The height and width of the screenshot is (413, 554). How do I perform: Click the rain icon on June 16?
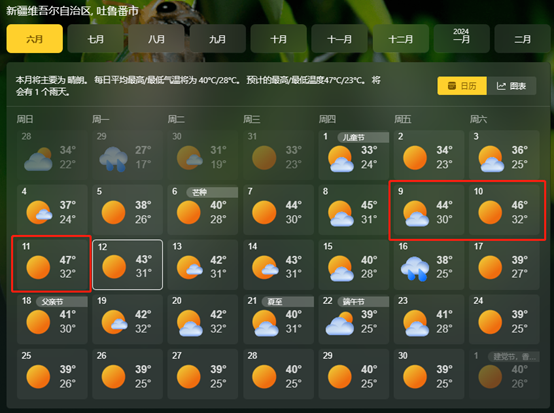tap(415, 269)
